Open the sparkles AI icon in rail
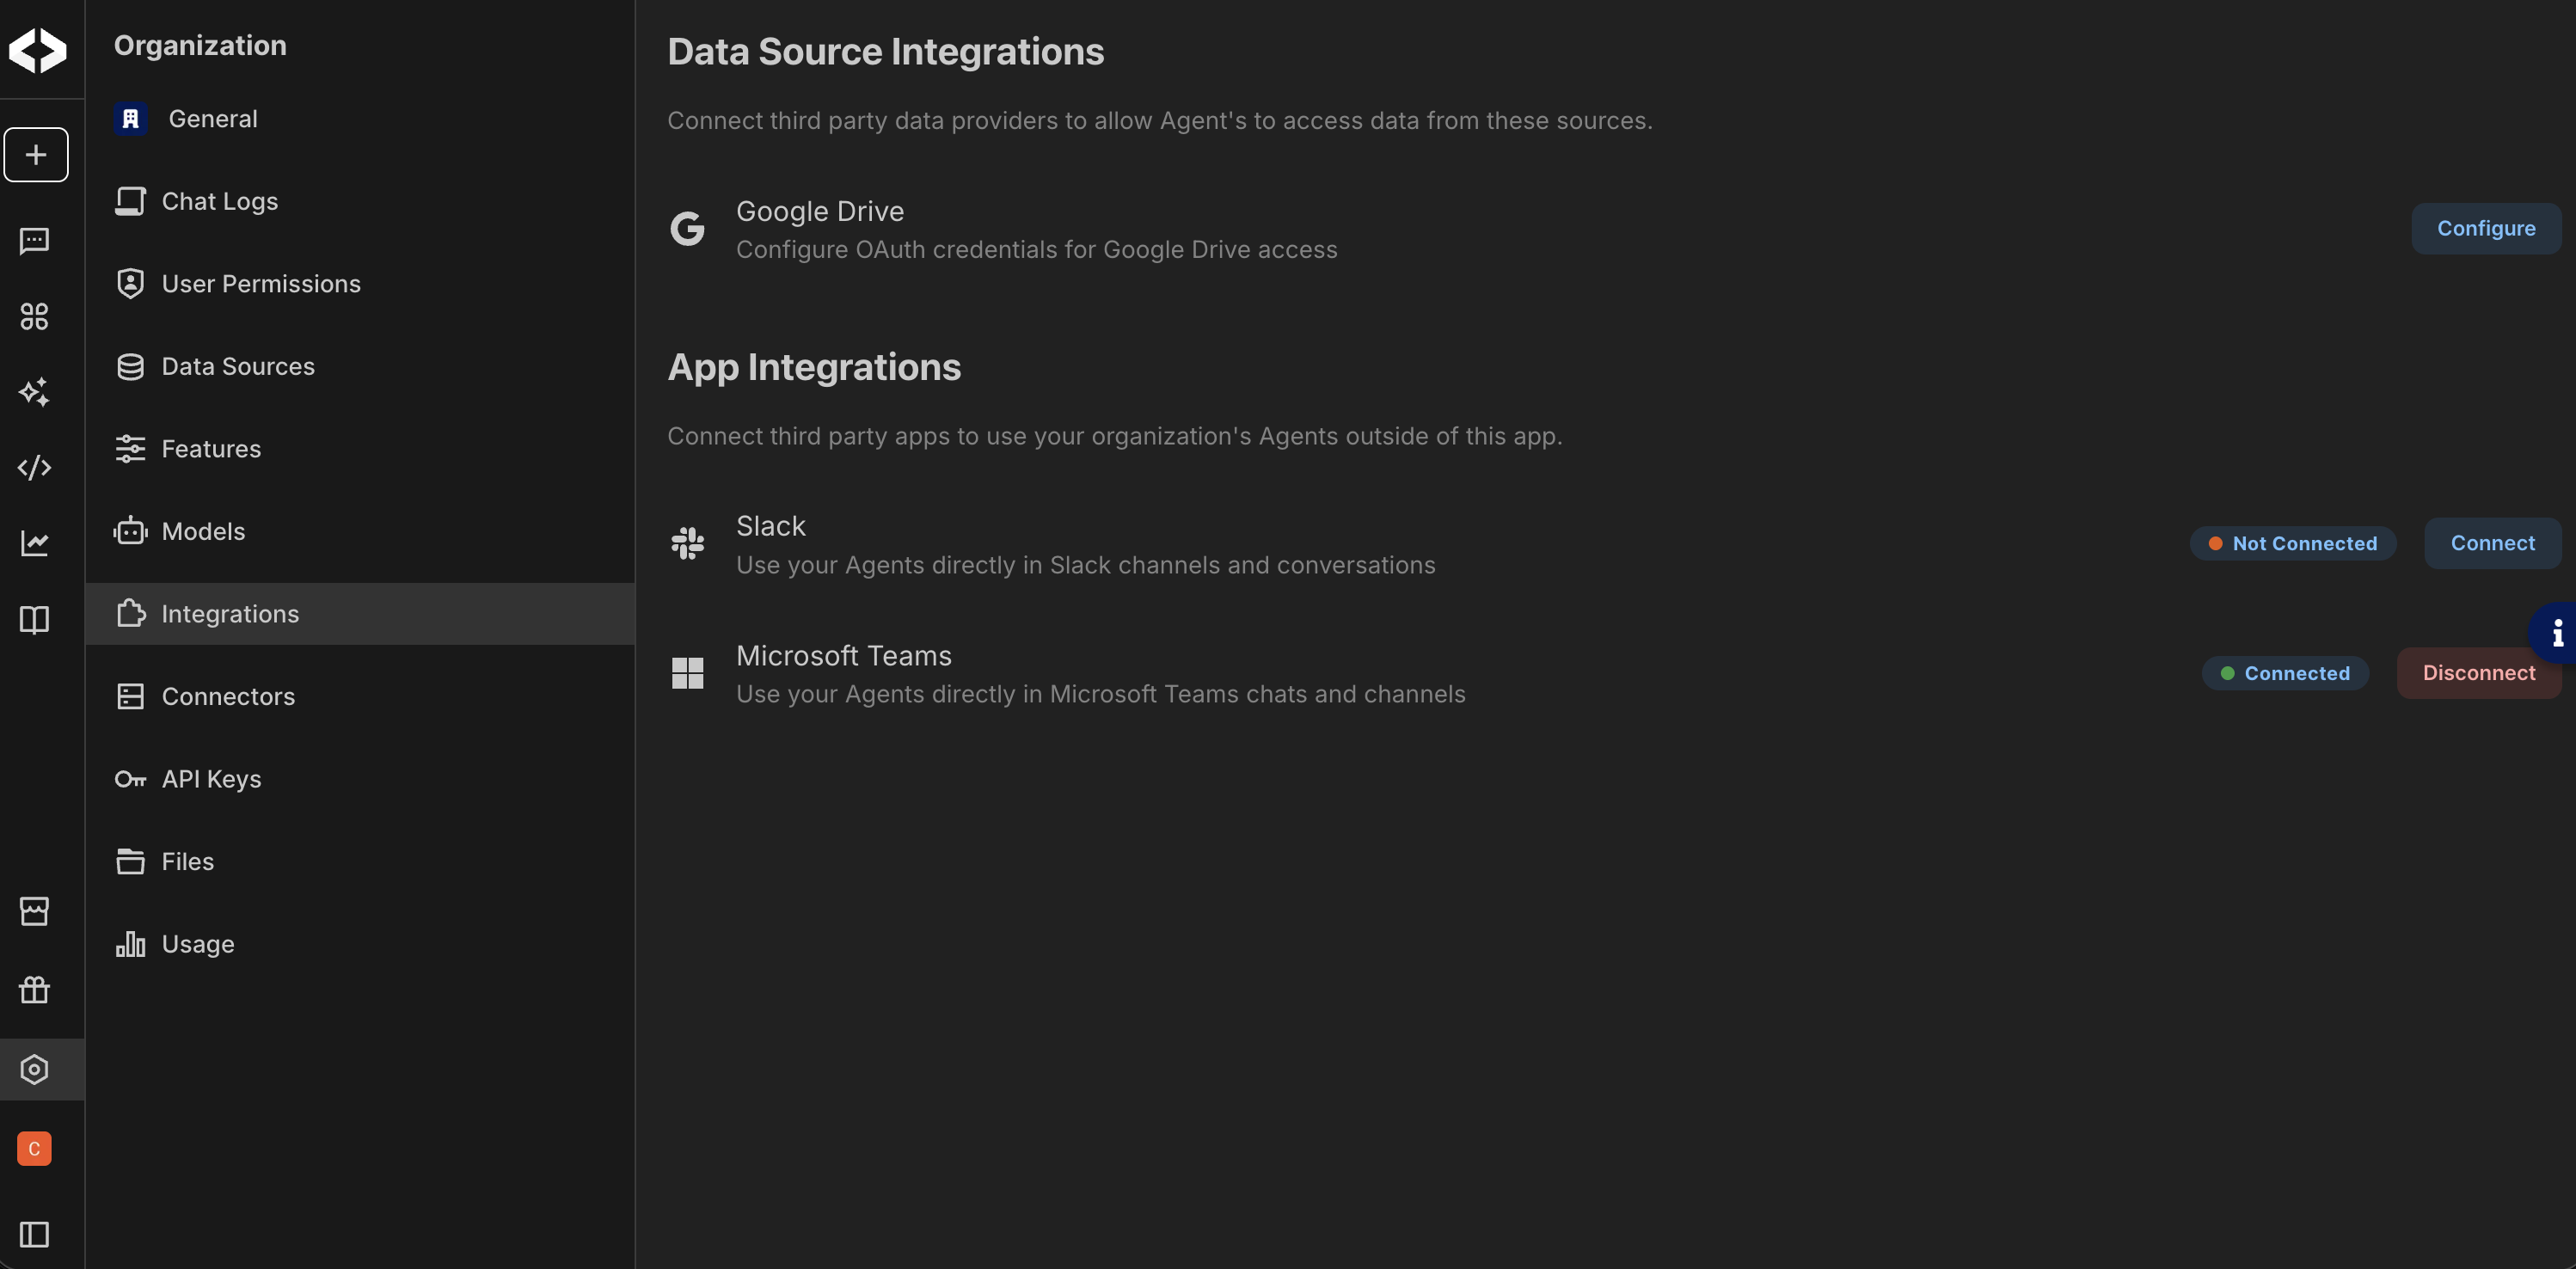 click(x=35, y=392)
